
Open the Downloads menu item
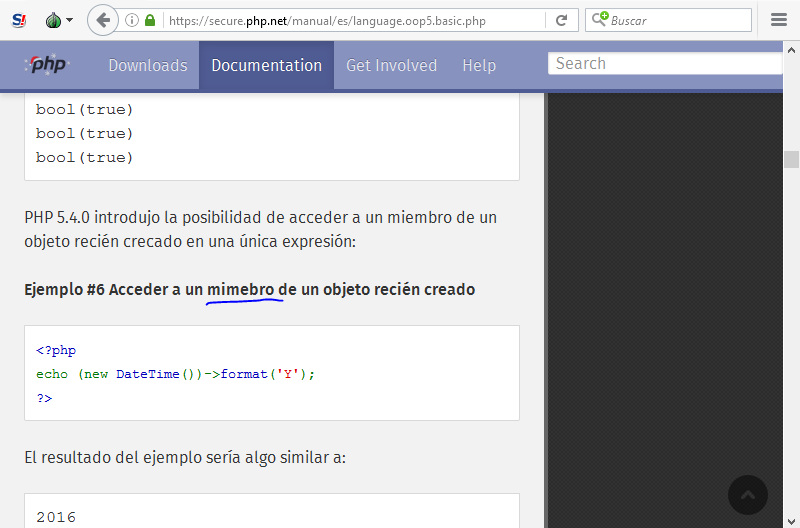click(x=147, y=65)
